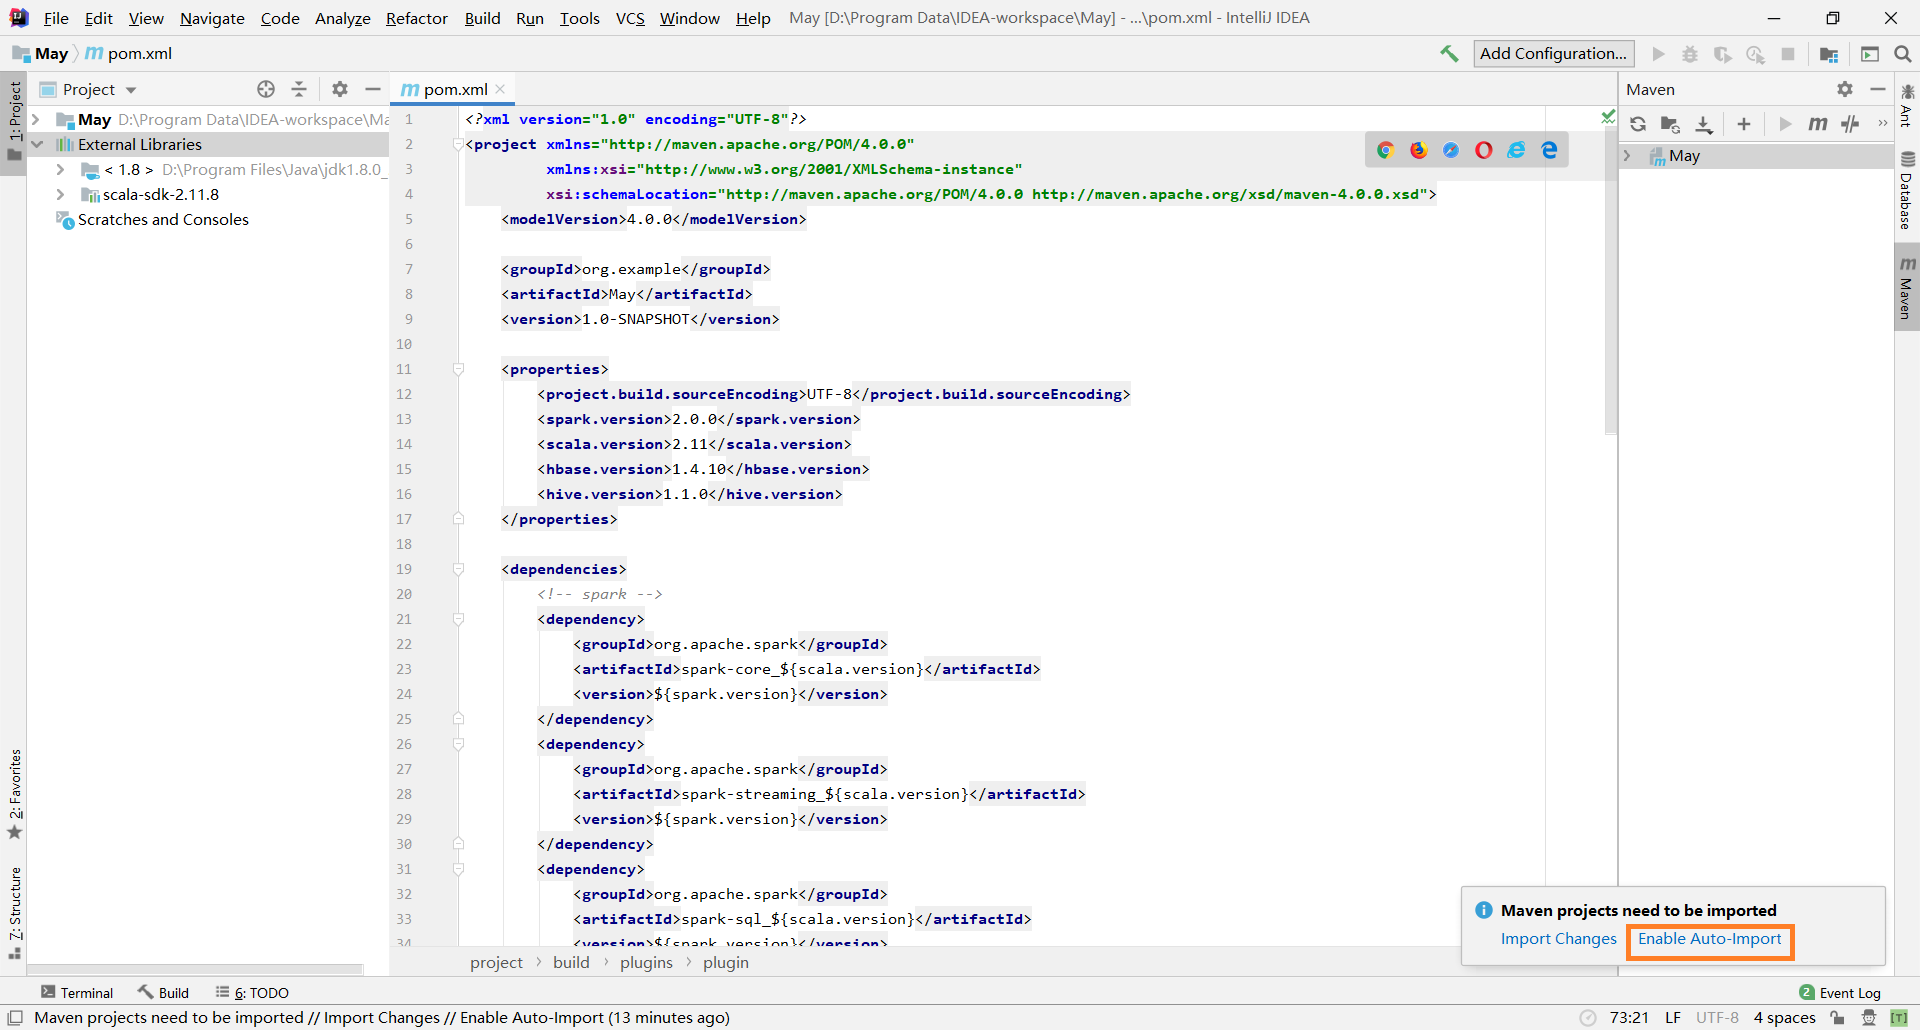
Task: Click the Execute Maven Goal m icon
Action: click(x=1818, y=124)
